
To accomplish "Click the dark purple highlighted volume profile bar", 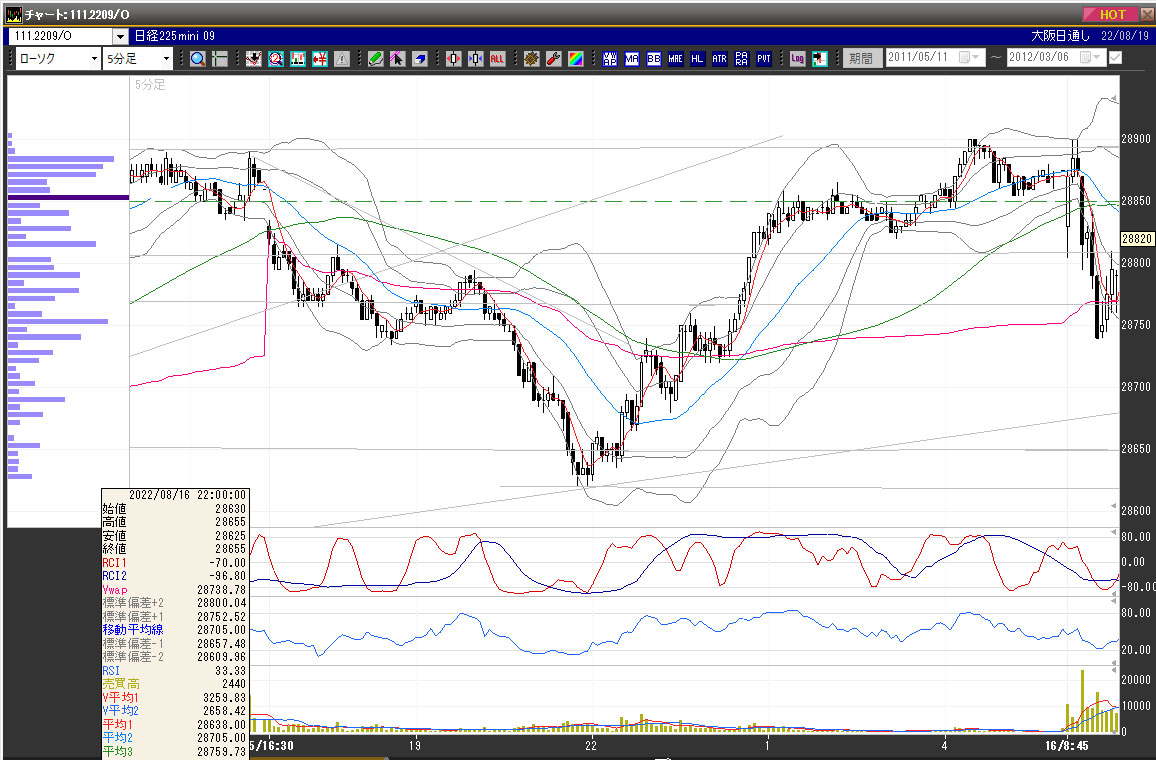I will (x=68, y=198).
